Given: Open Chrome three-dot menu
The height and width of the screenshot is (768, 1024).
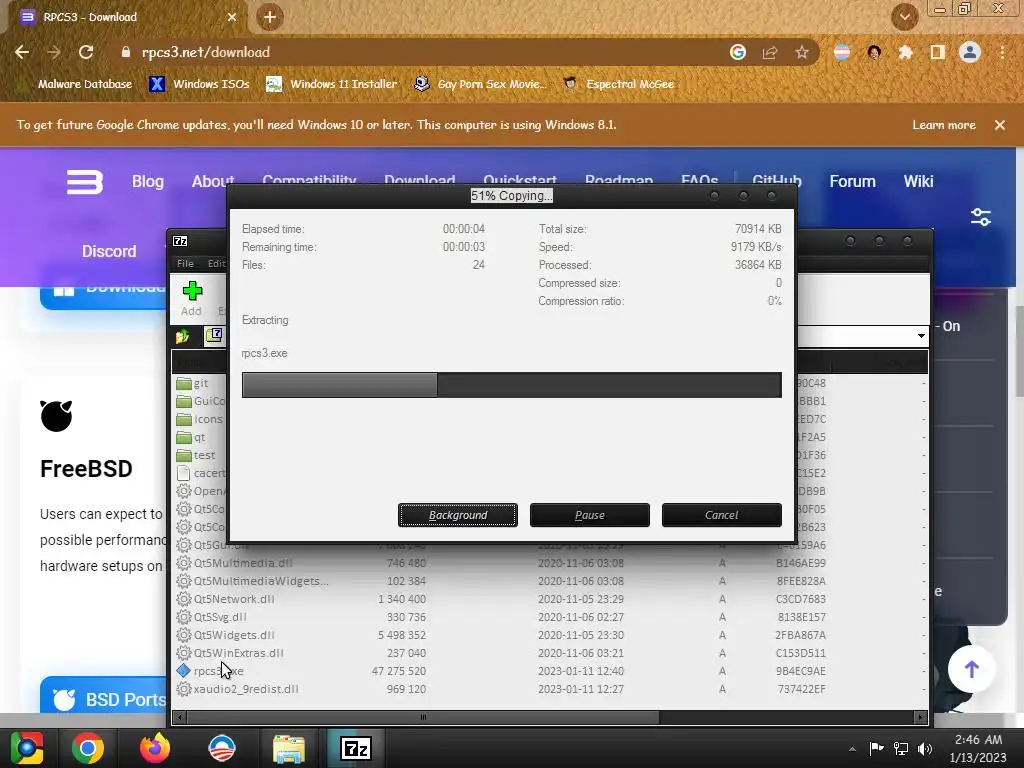Looking at the screenshot, I should pyautogui.click(x=1002, y=52).
